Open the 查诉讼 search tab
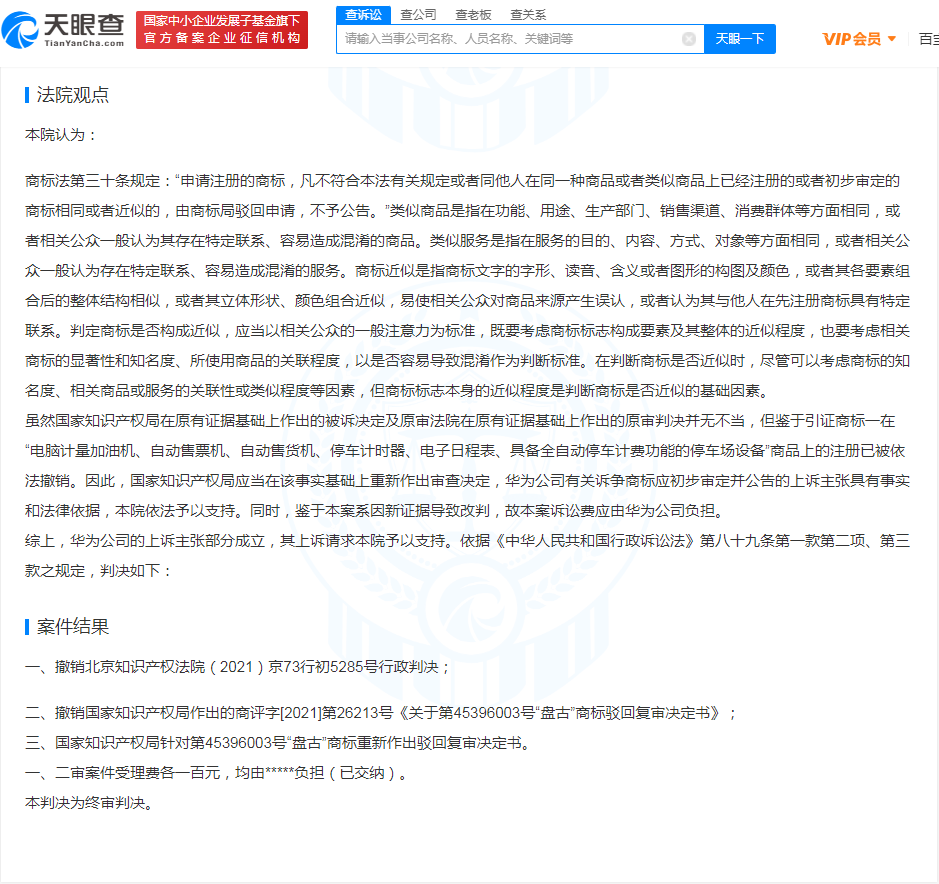Viewport: 939px width, 884px height. coord(364,14)
